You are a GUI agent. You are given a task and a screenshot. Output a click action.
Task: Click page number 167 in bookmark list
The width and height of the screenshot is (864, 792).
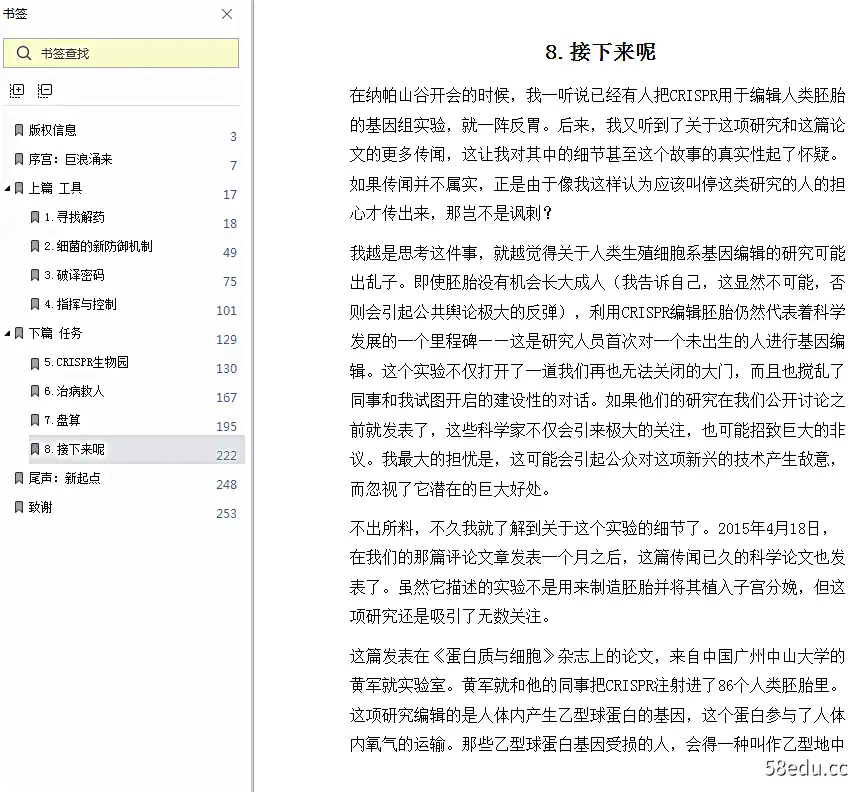[226, 397]
